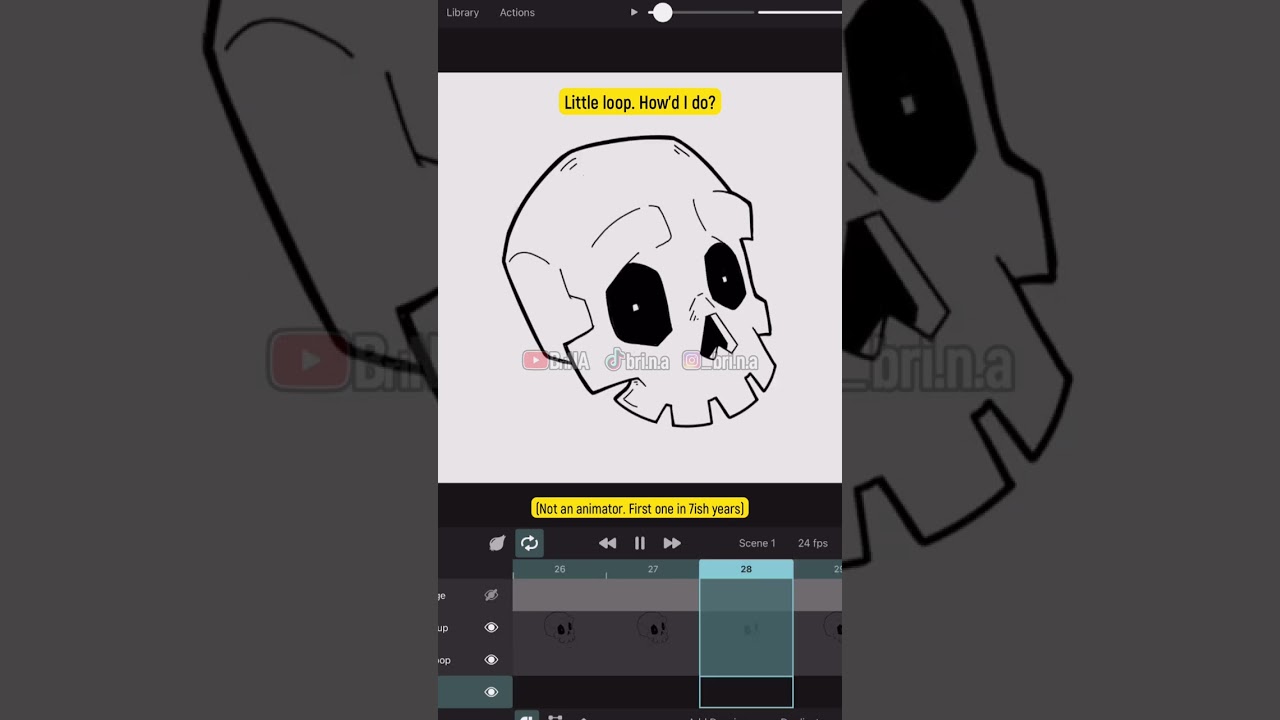
Task: Open the Library menu
Action: (x=462, y=12)
